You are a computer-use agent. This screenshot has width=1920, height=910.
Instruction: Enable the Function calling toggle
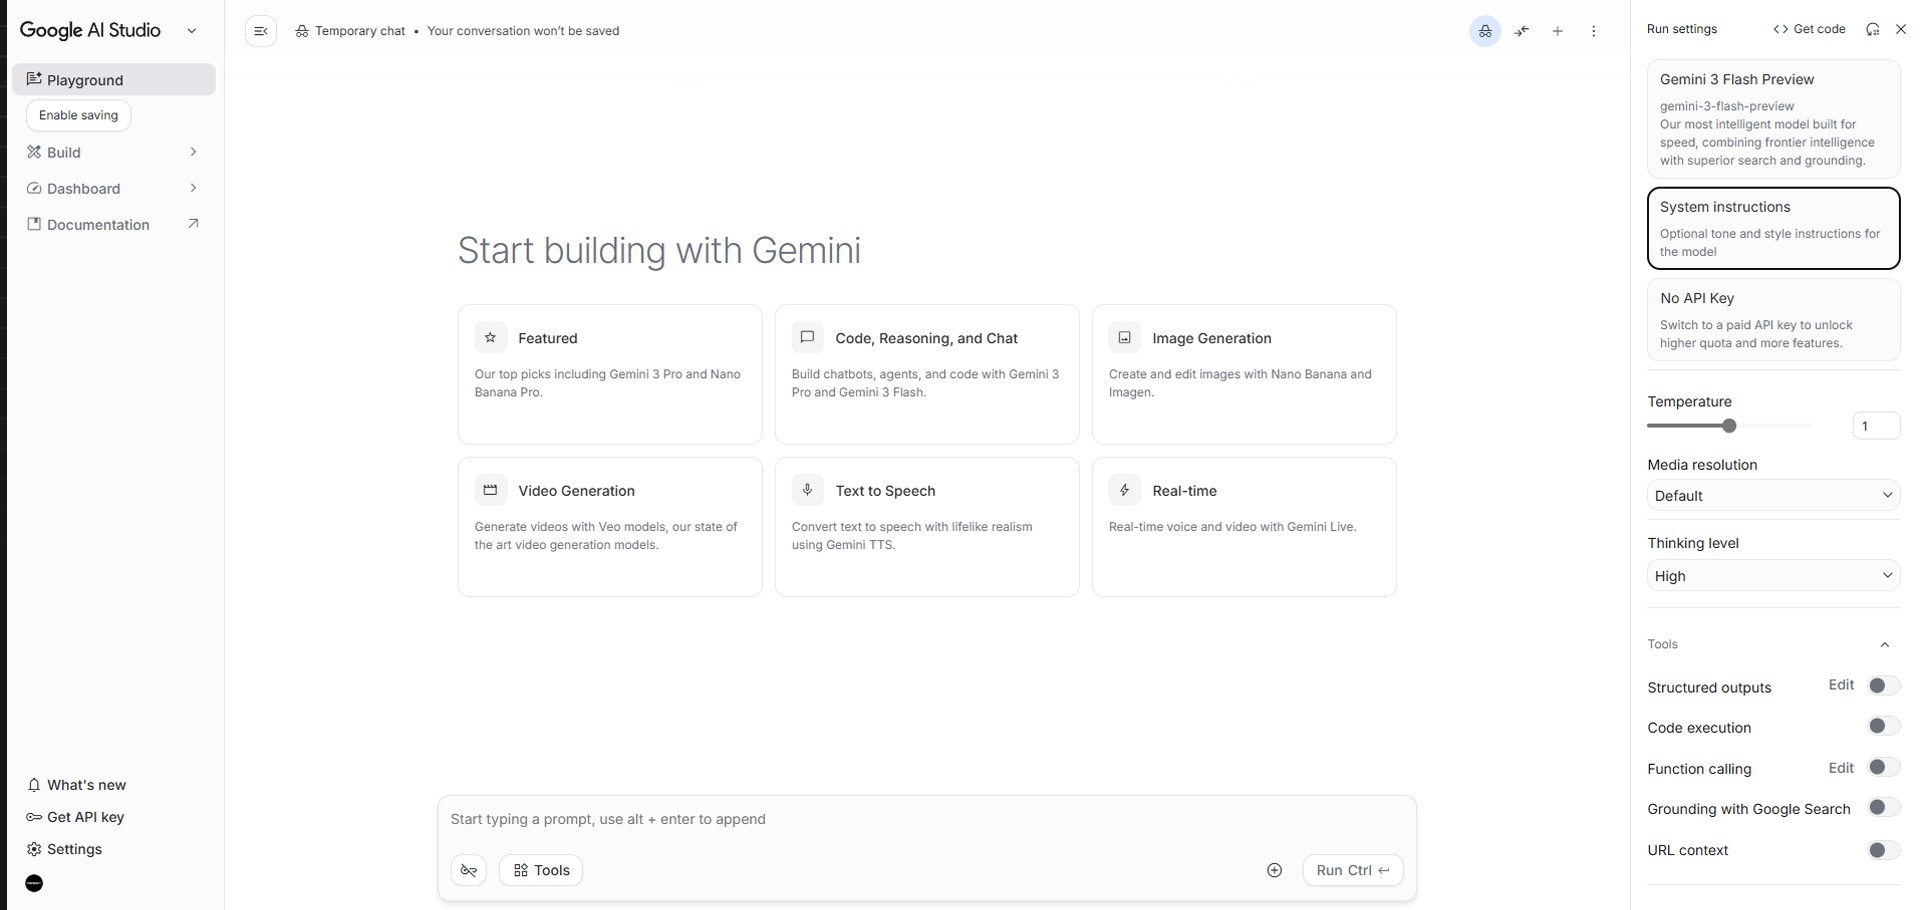[1883, 767]
